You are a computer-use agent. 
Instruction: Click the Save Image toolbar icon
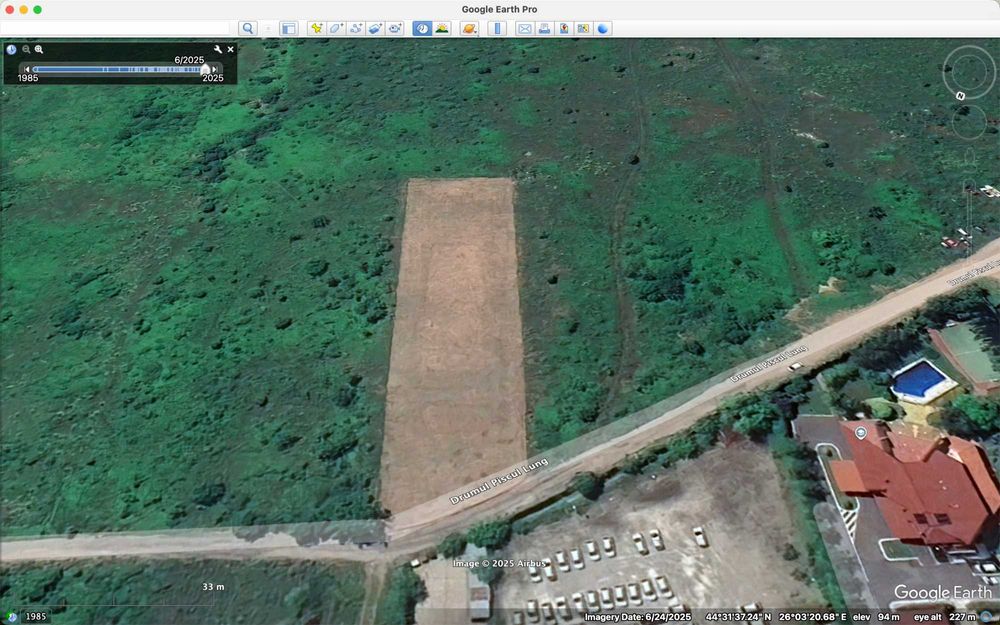564,28
